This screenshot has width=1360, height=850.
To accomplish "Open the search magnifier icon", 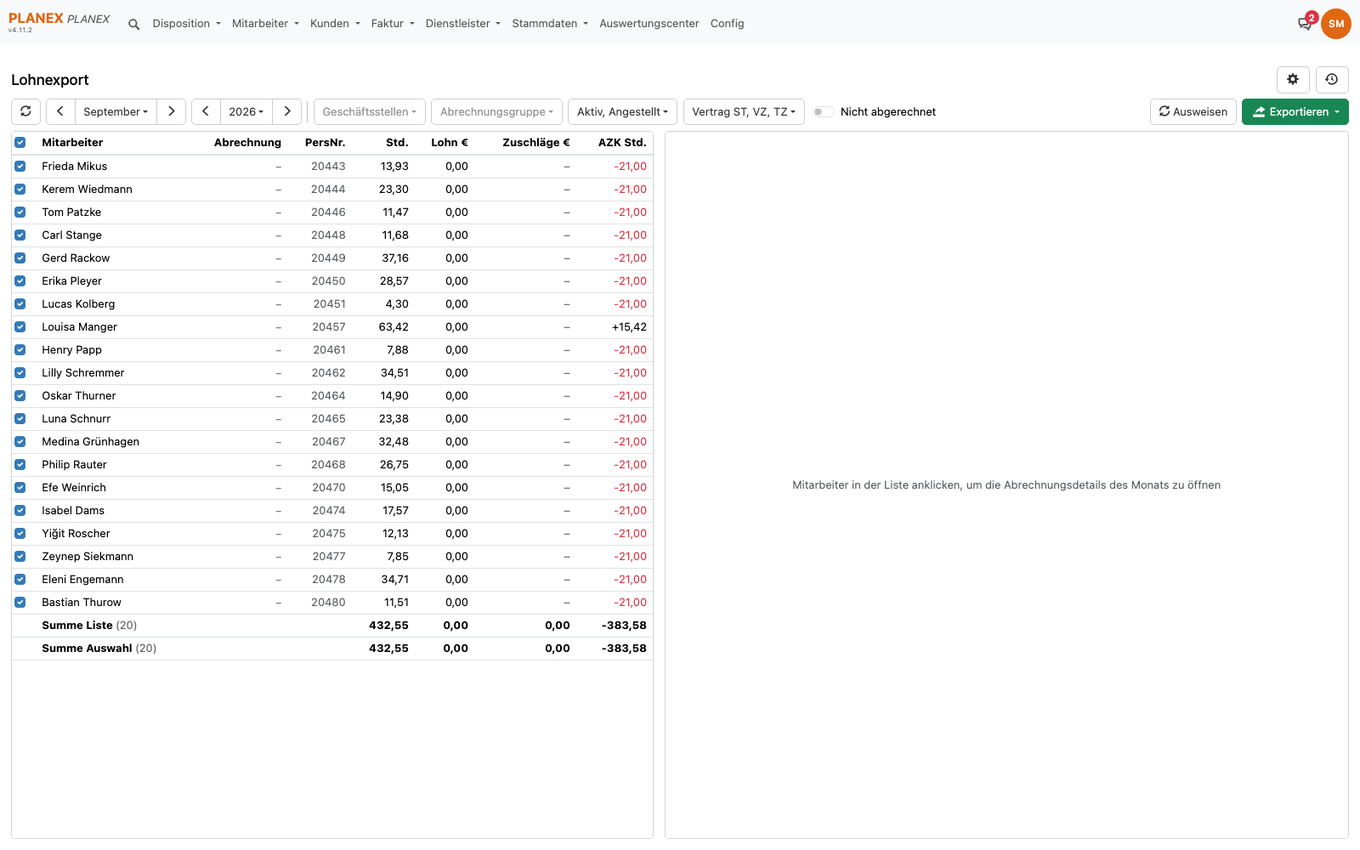I will [134, 24].
